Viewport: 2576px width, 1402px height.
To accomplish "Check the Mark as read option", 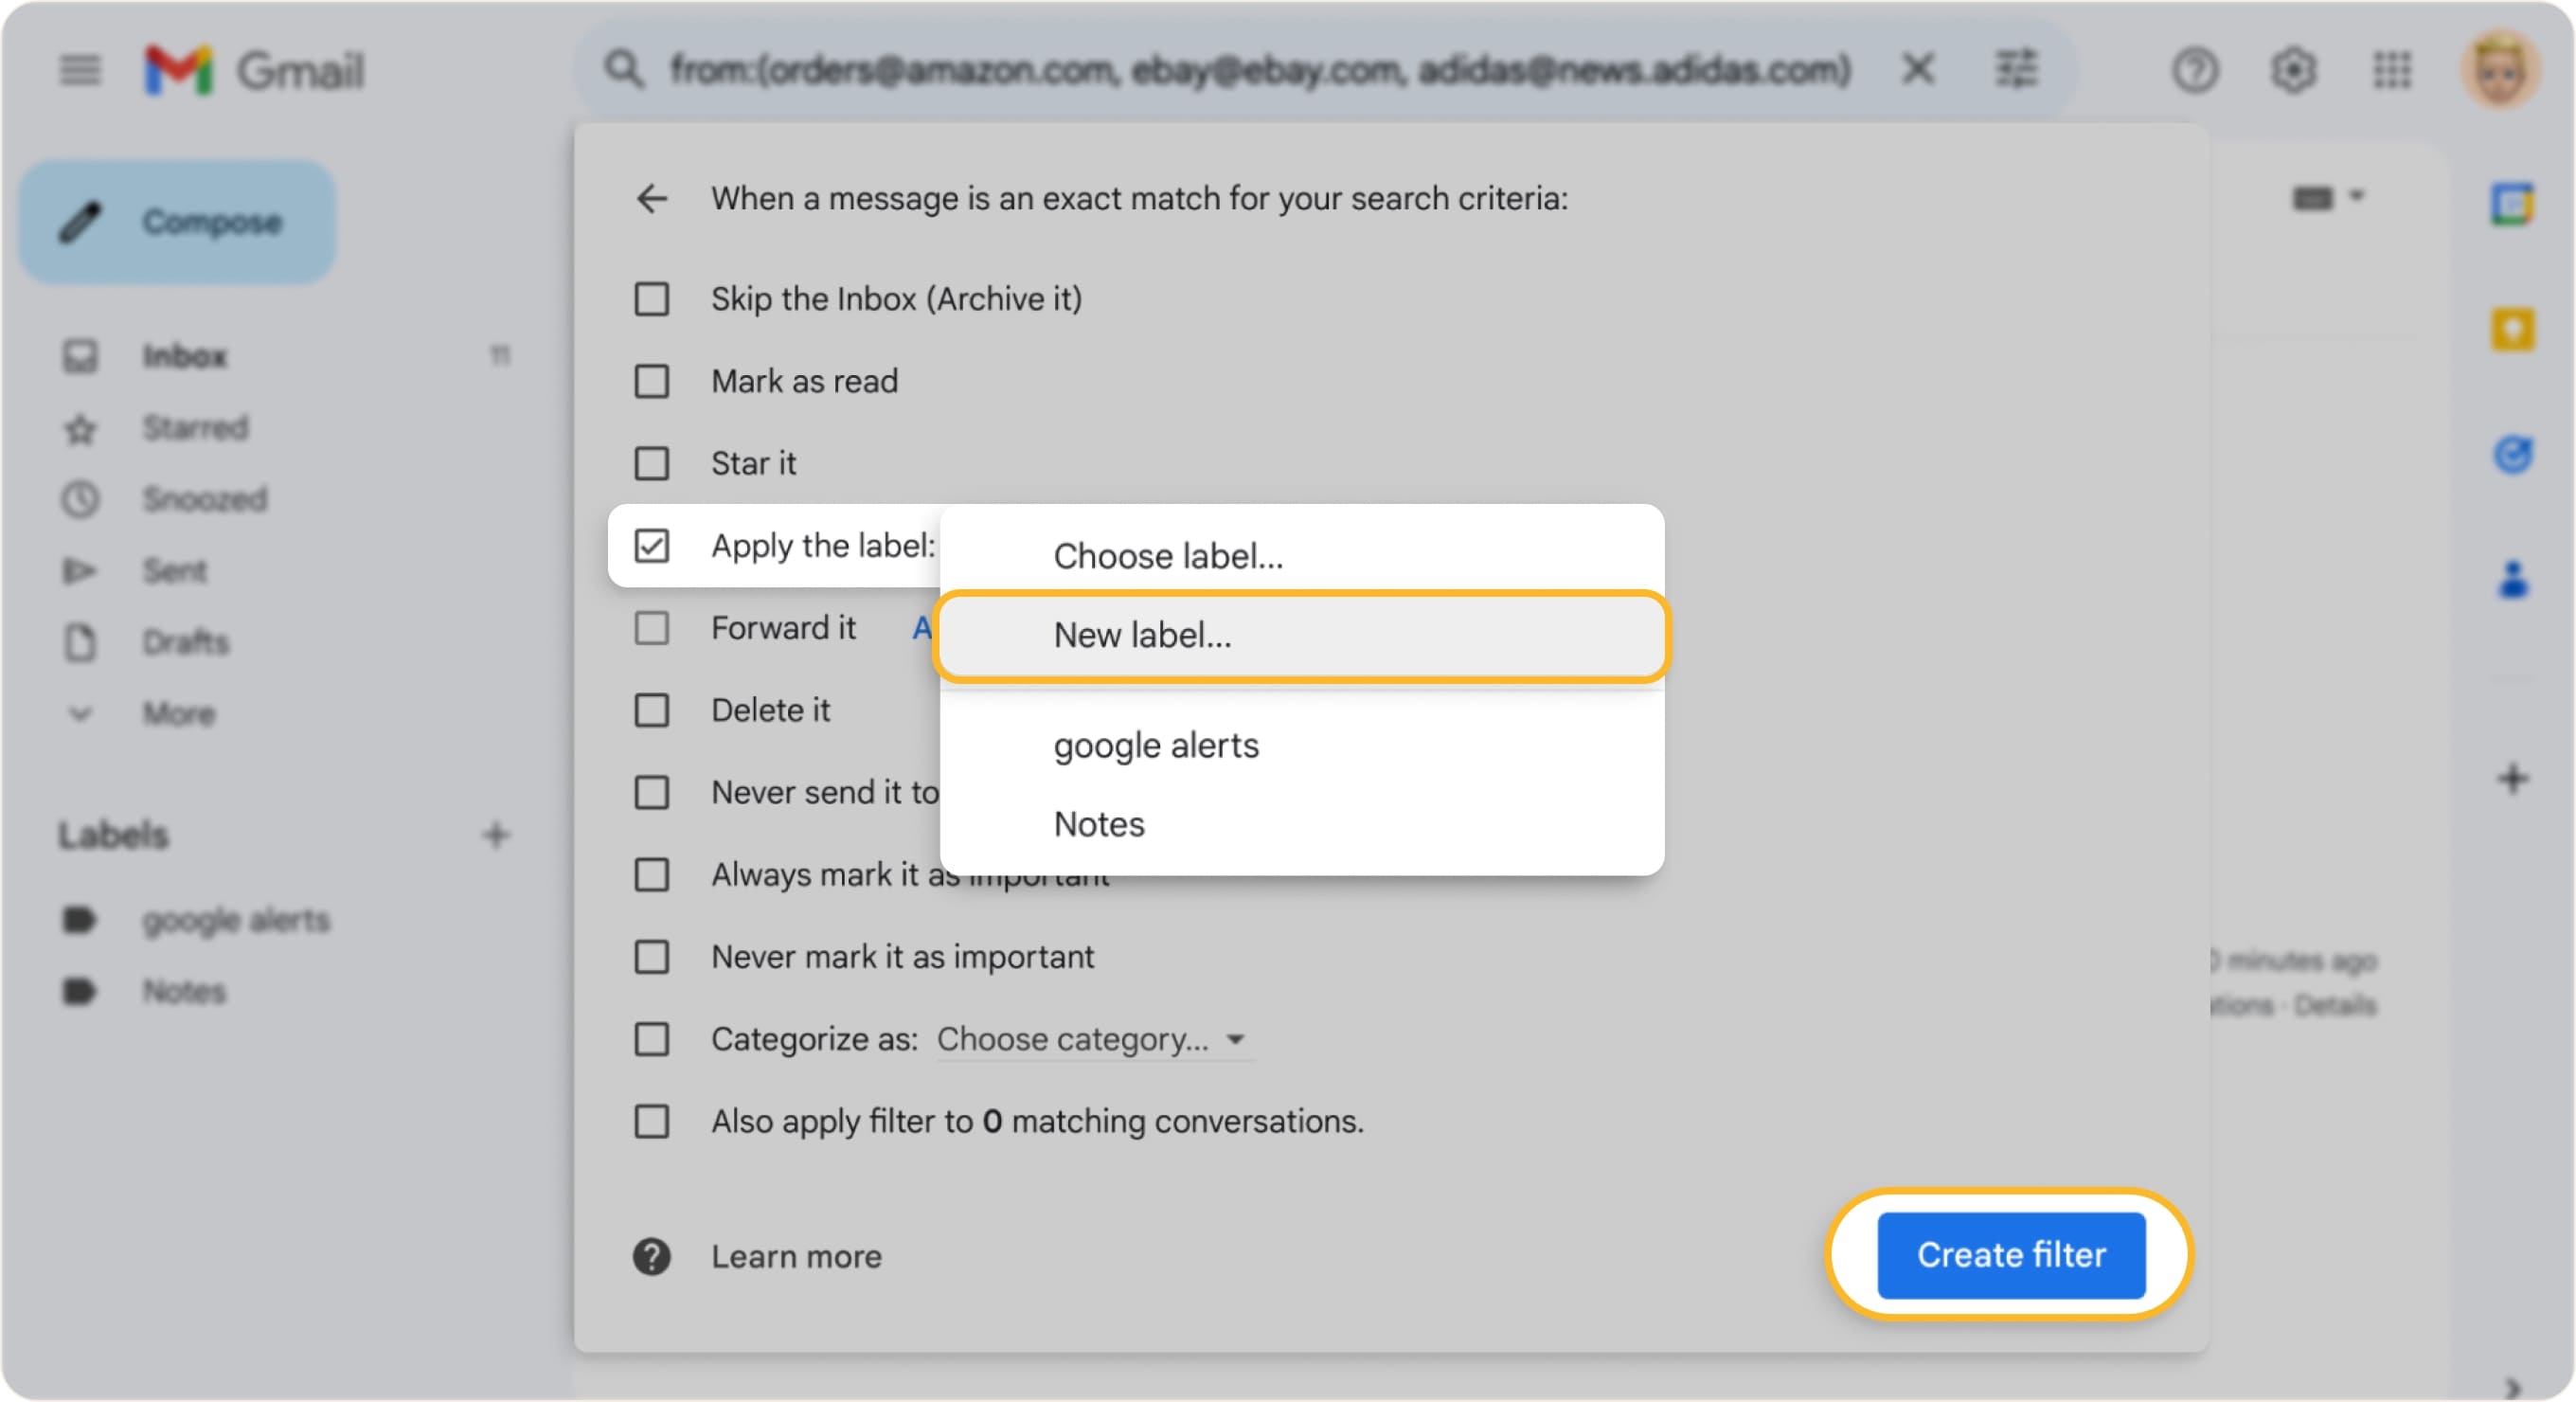I will [652, 381].
